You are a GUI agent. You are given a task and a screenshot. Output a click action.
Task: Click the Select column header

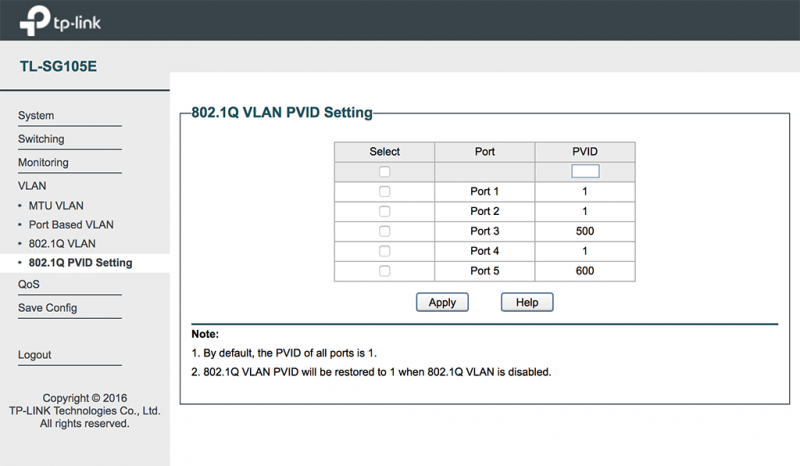[385, 152]
